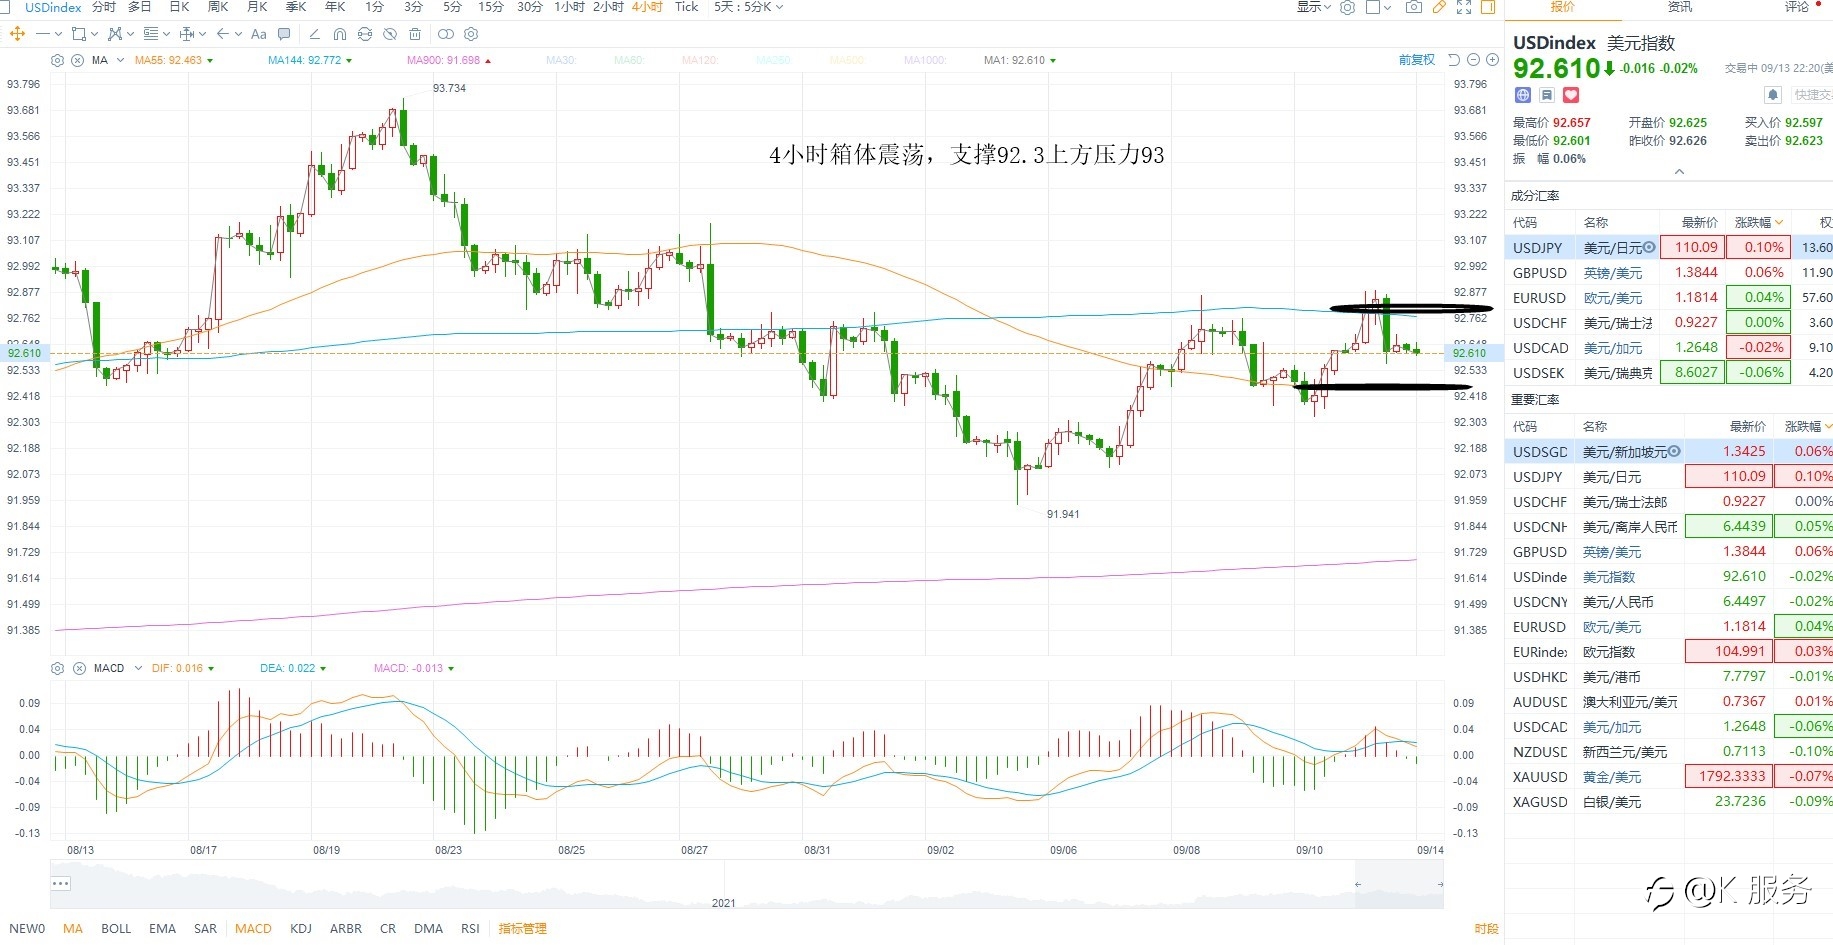Zoom out the chart with minus icon

(1473, 60)
